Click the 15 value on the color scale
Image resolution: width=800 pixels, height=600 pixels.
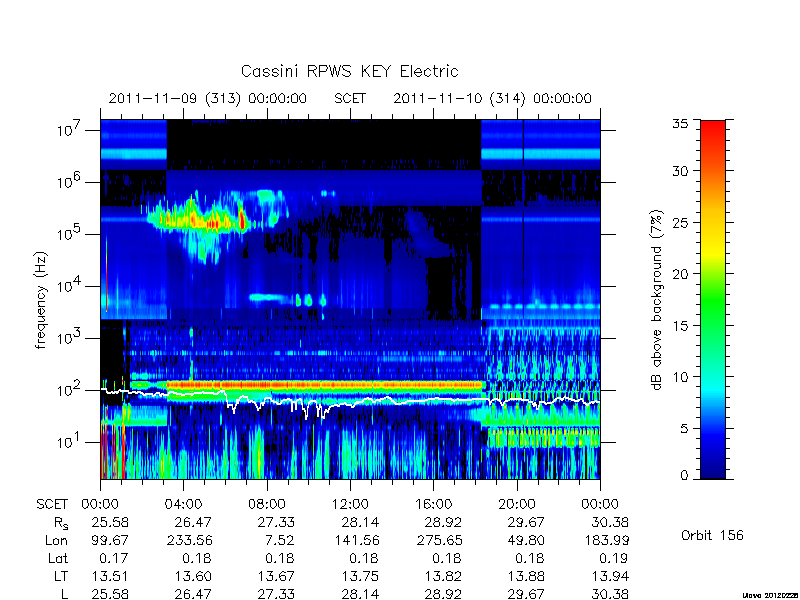click(681, 326)
